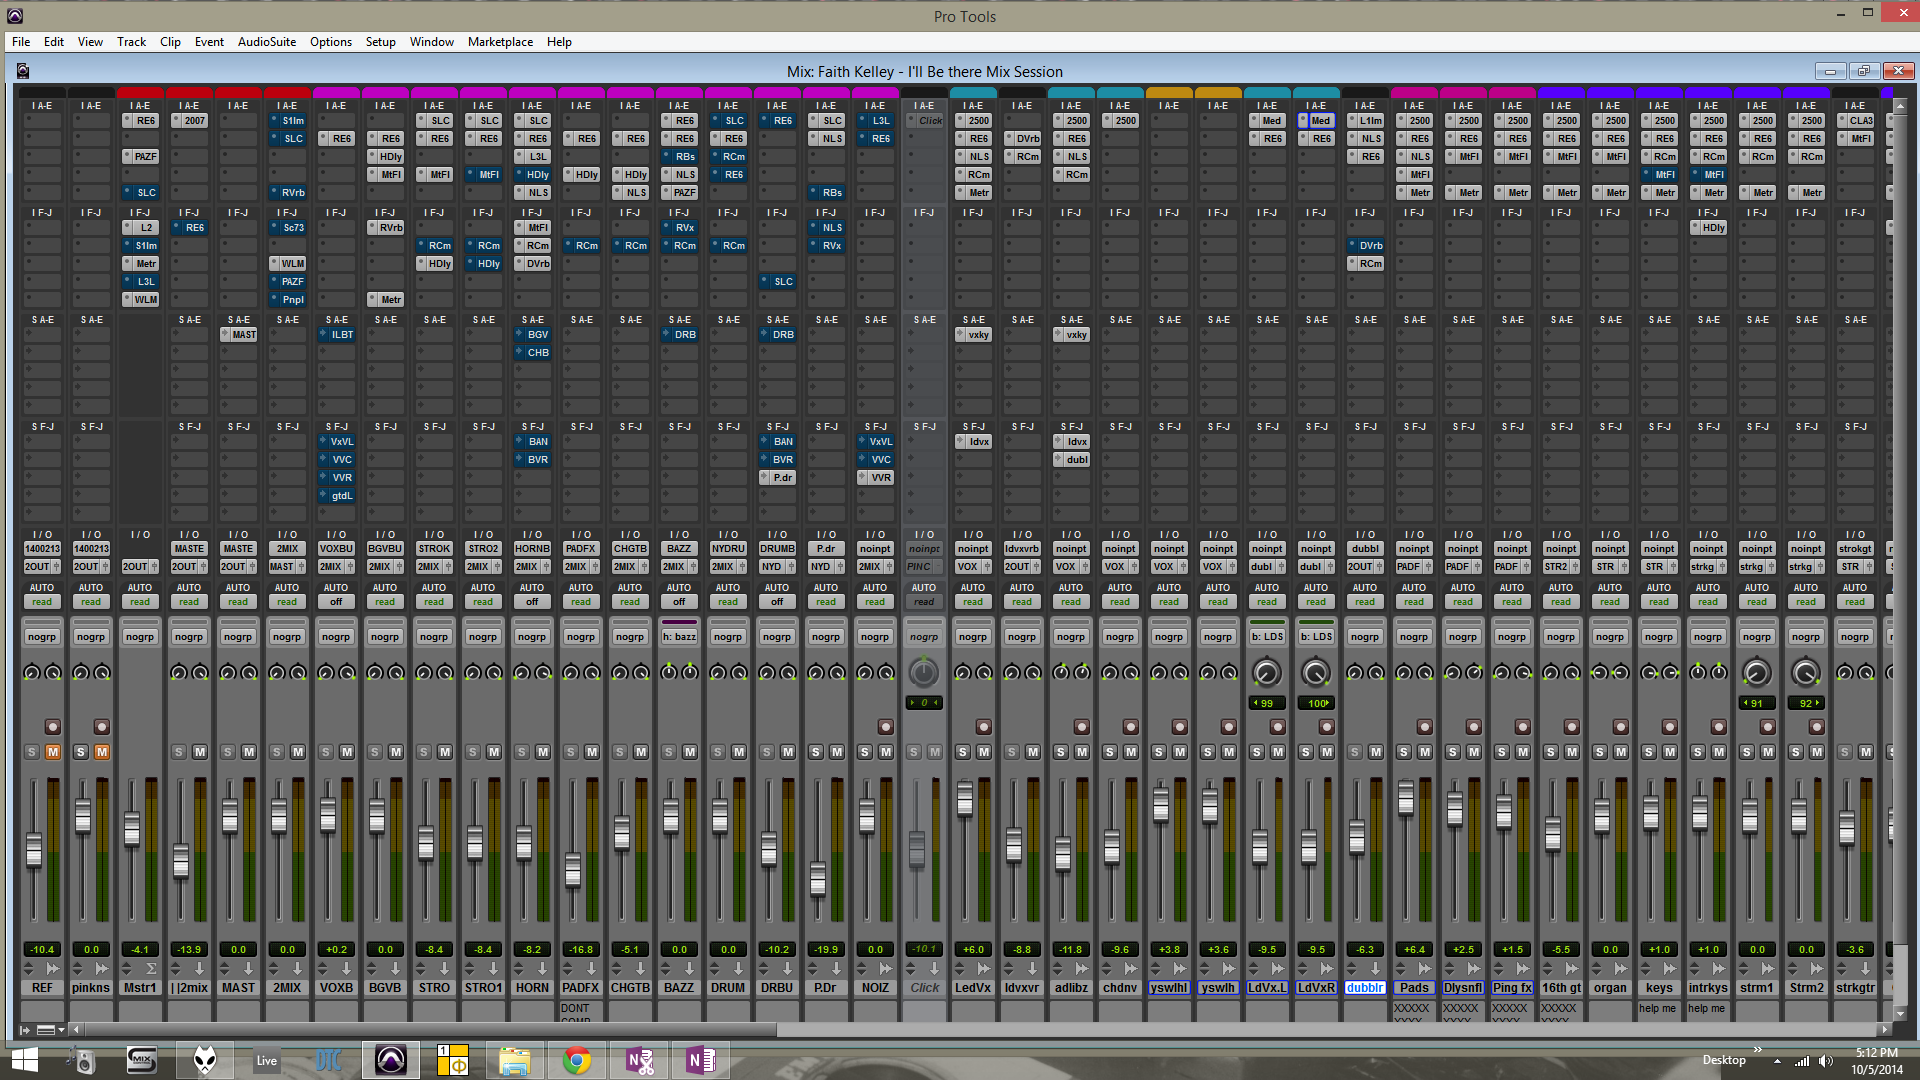Click the horizontal mixer scrollbar thumb

click(x=430, y=1029)
